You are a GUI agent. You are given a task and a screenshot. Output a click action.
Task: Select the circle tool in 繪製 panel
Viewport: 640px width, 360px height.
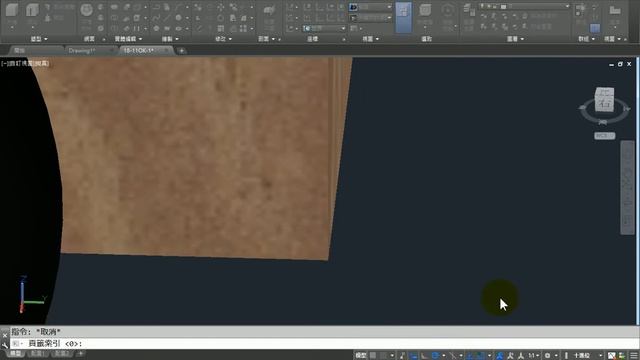(x=178, y=18)
